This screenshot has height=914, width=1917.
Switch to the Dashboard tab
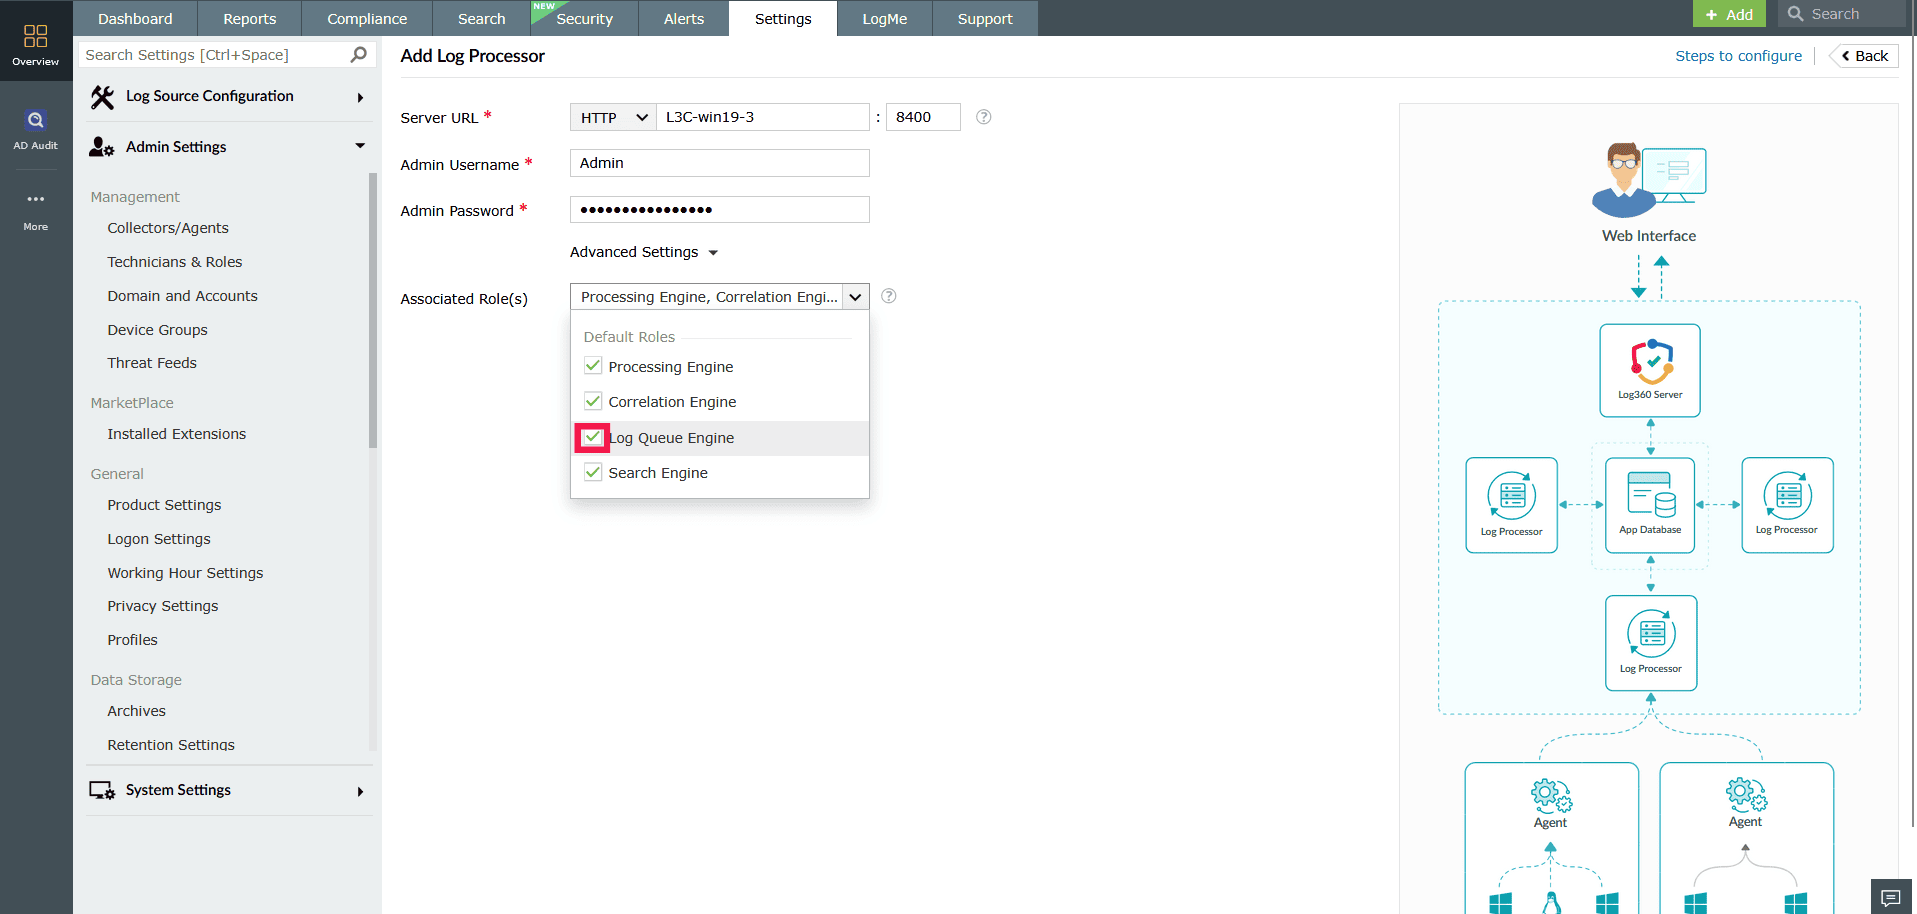tap(135, 19)
